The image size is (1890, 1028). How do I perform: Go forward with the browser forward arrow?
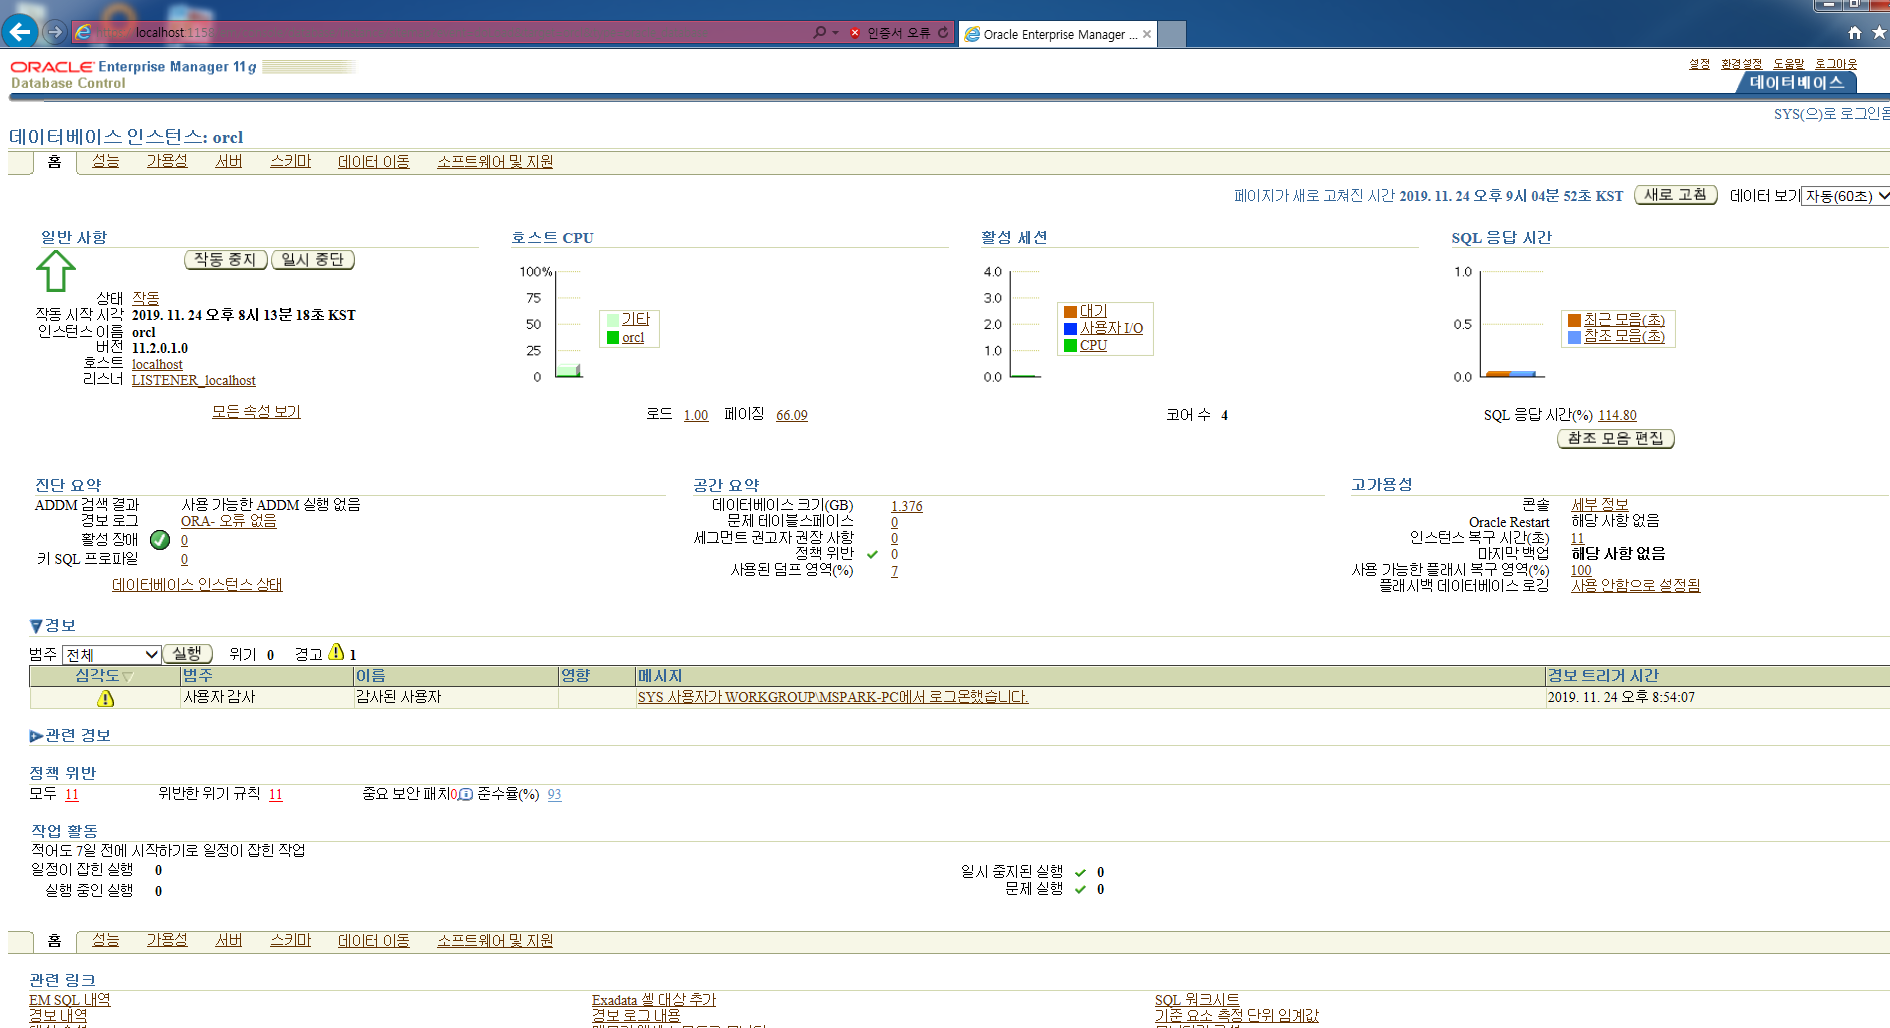(x=56, y=32)
